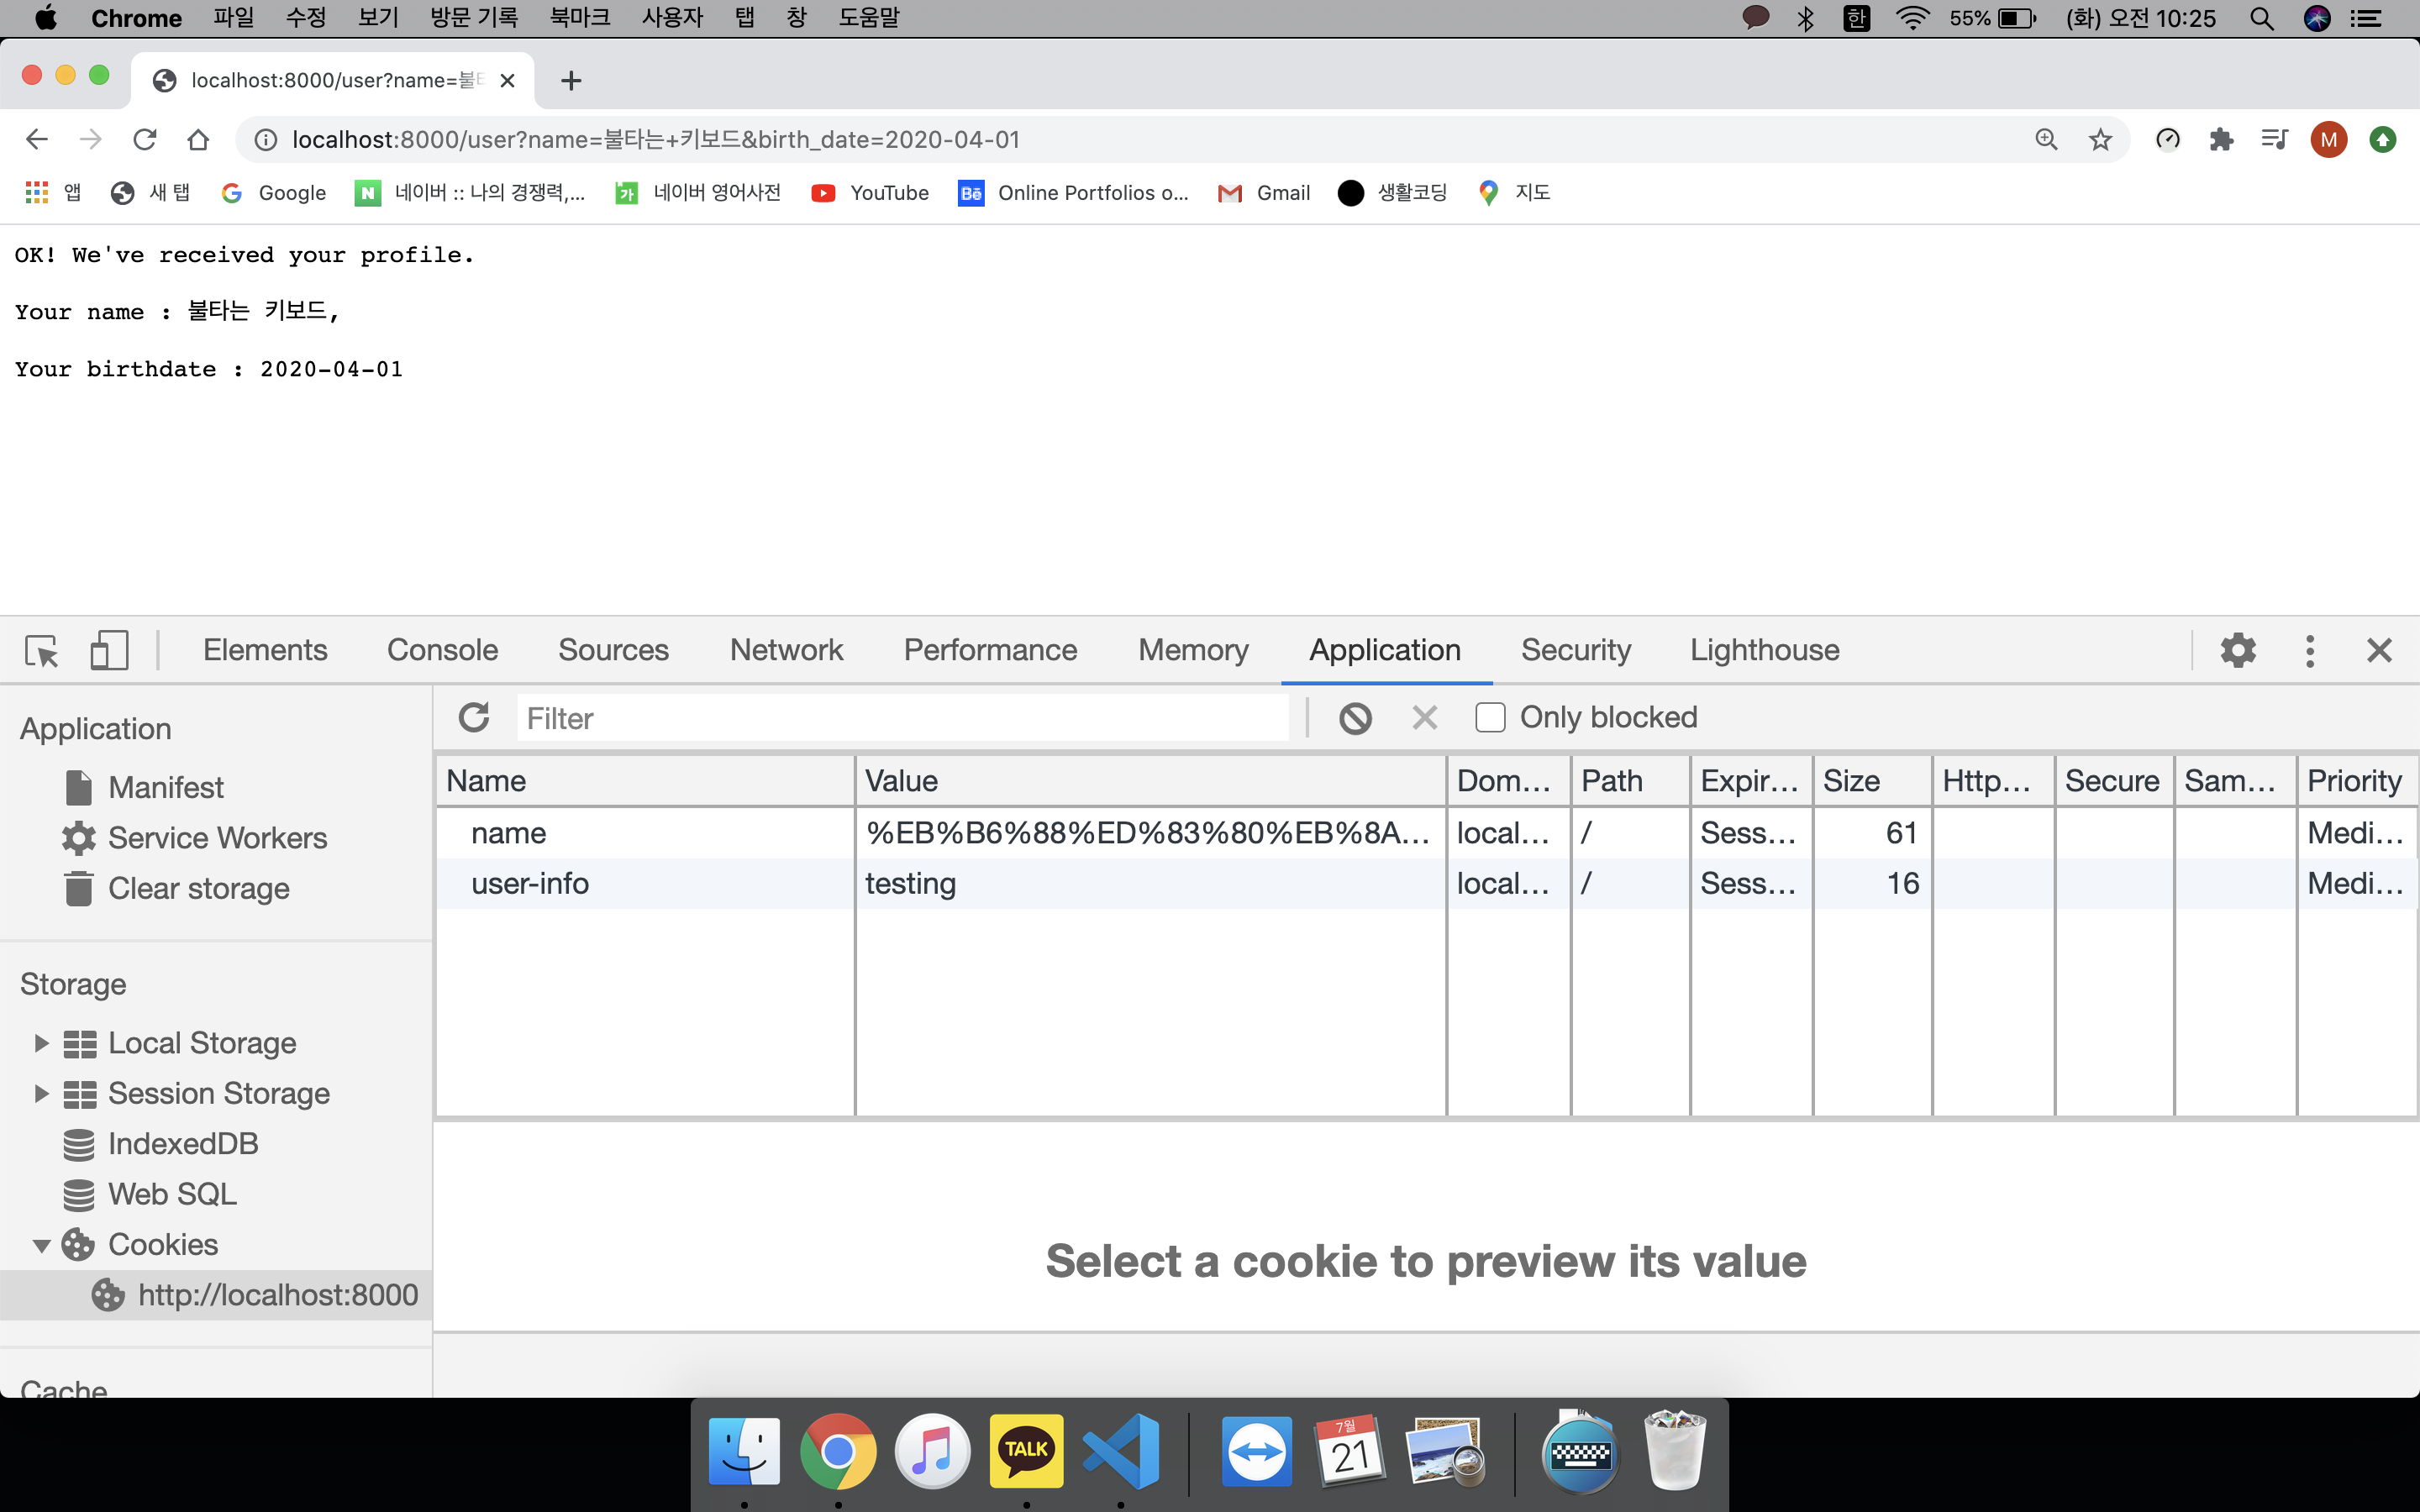Click the cookie Filter input field
Image resolution: width=2420 pixels, height=1512 pixels.
[900, 718]
